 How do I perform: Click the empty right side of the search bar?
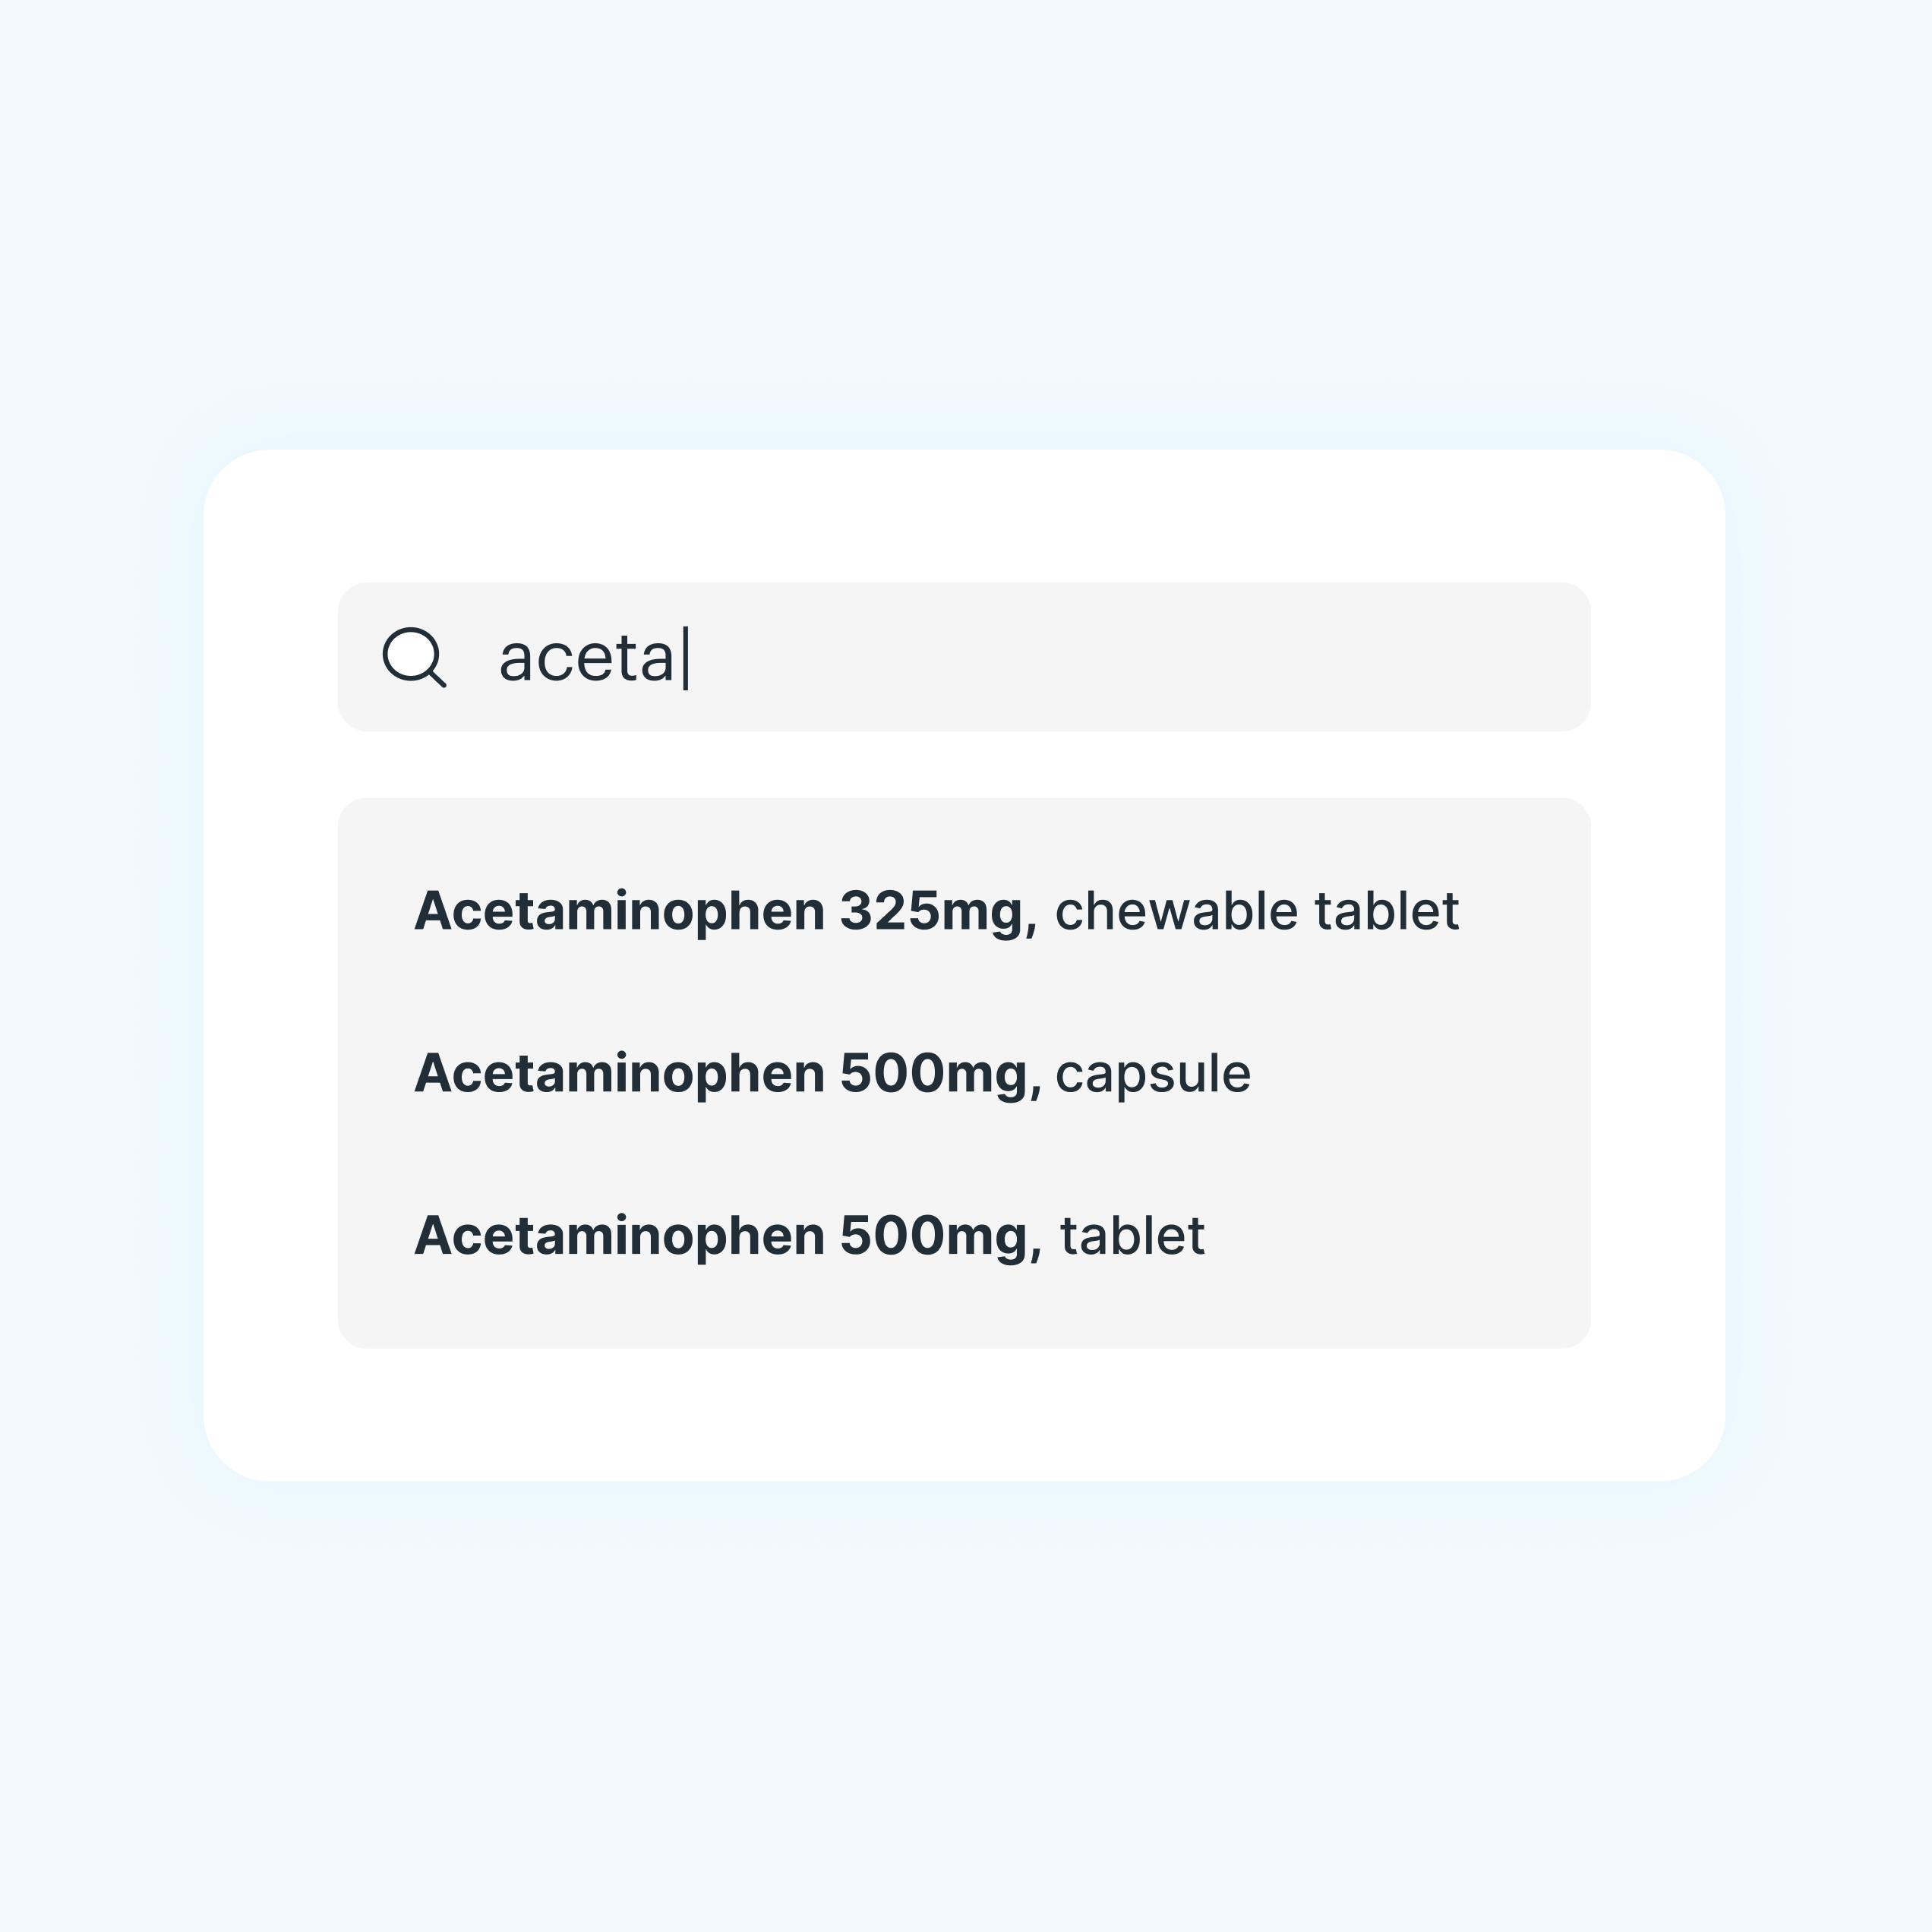(1200, 657)
